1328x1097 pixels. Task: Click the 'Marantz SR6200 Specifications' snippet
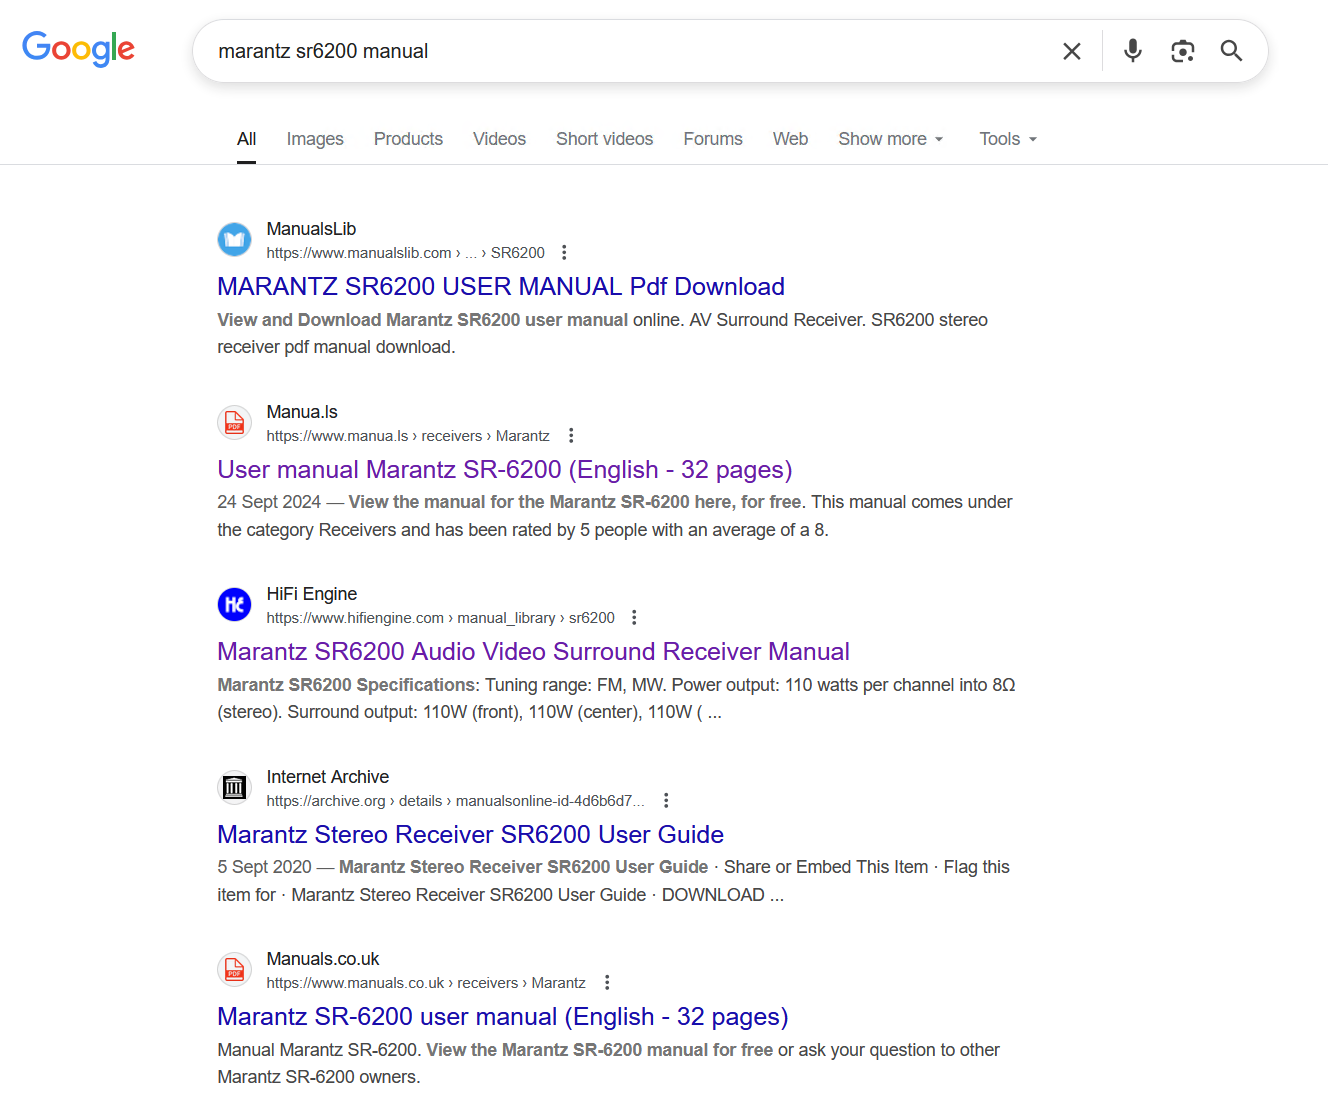(346, 685)
